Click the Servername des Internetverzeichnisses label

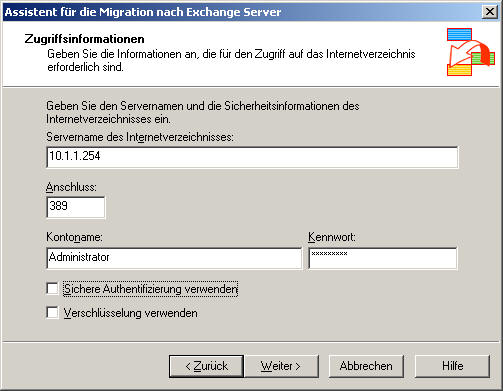point(140,137)
